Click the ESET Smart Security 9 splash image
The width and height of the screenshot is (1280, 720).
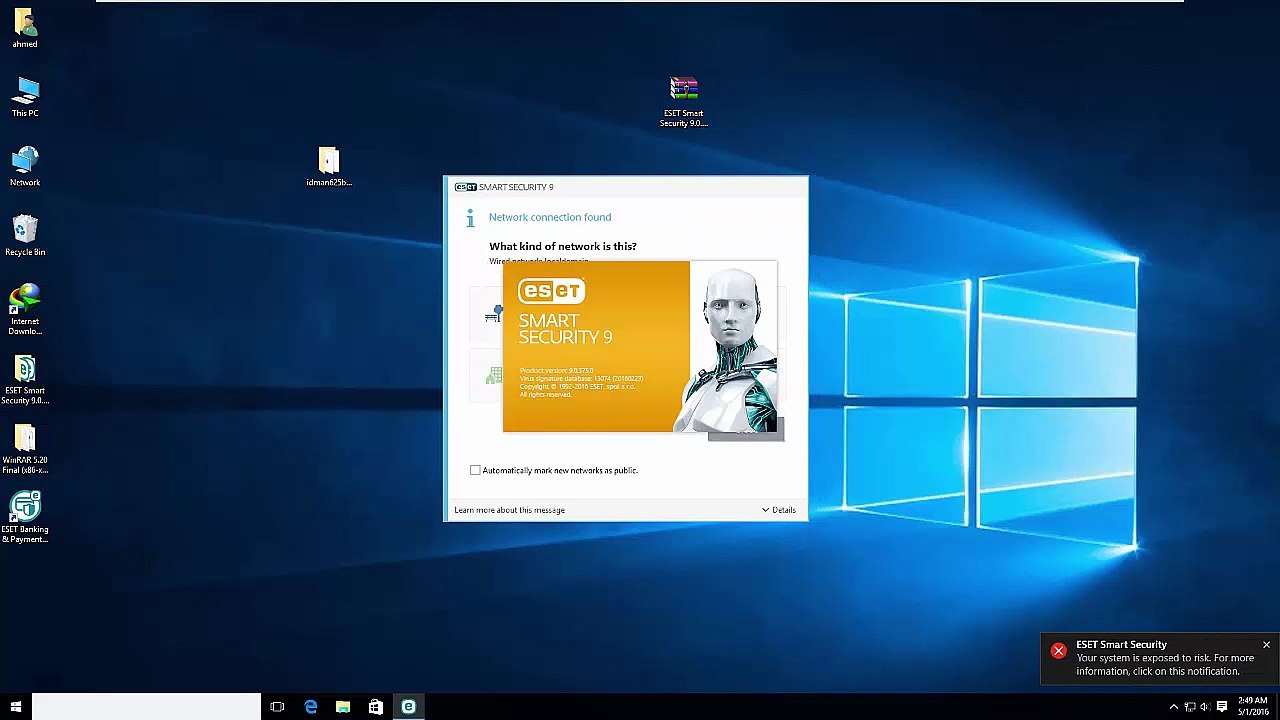tap(640, 347)
